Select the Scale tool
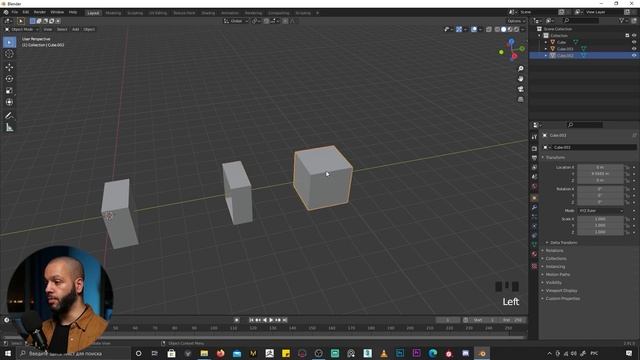The height and width of the screenshot is (360, 640). tap(9, 91)
